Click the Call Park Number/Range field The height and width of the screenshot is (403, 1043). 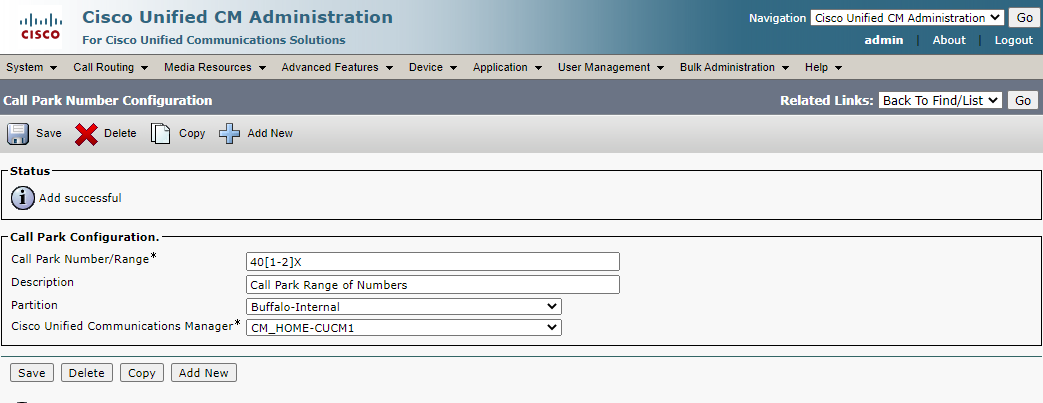click(432, 262)
